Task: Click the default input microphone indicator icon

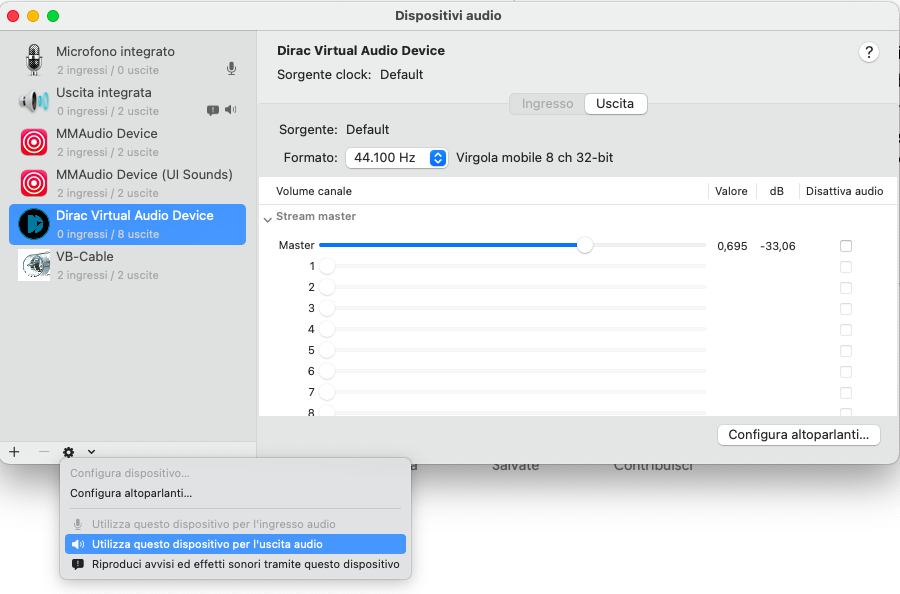Action: (231, 69)
